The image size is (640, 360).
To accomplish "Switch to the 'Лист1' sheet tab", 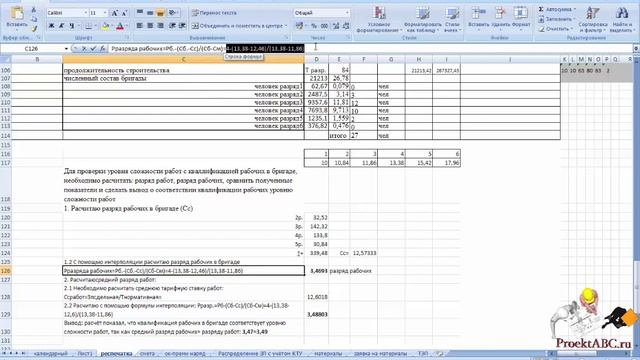I will (x=85, y=353).
